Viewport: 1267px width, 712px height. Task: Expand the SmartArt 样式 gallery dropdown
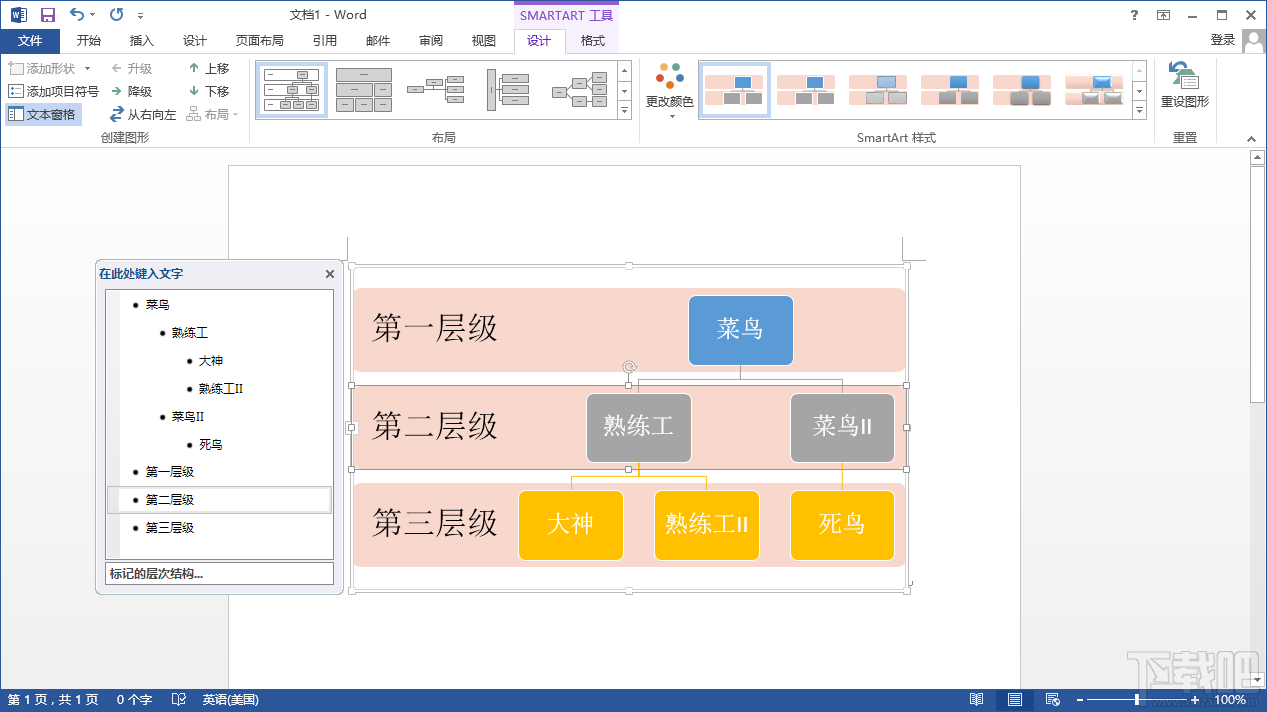1139,111
